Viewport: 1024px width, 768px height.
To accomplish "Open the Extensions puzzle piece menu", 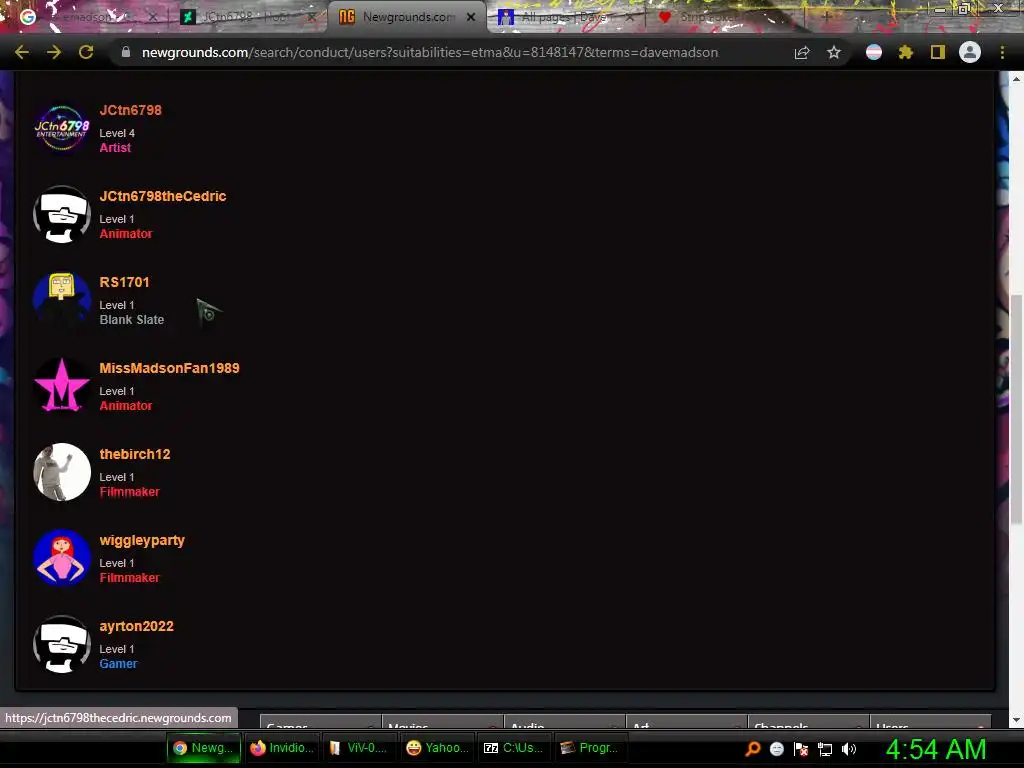I will point(906,52).
